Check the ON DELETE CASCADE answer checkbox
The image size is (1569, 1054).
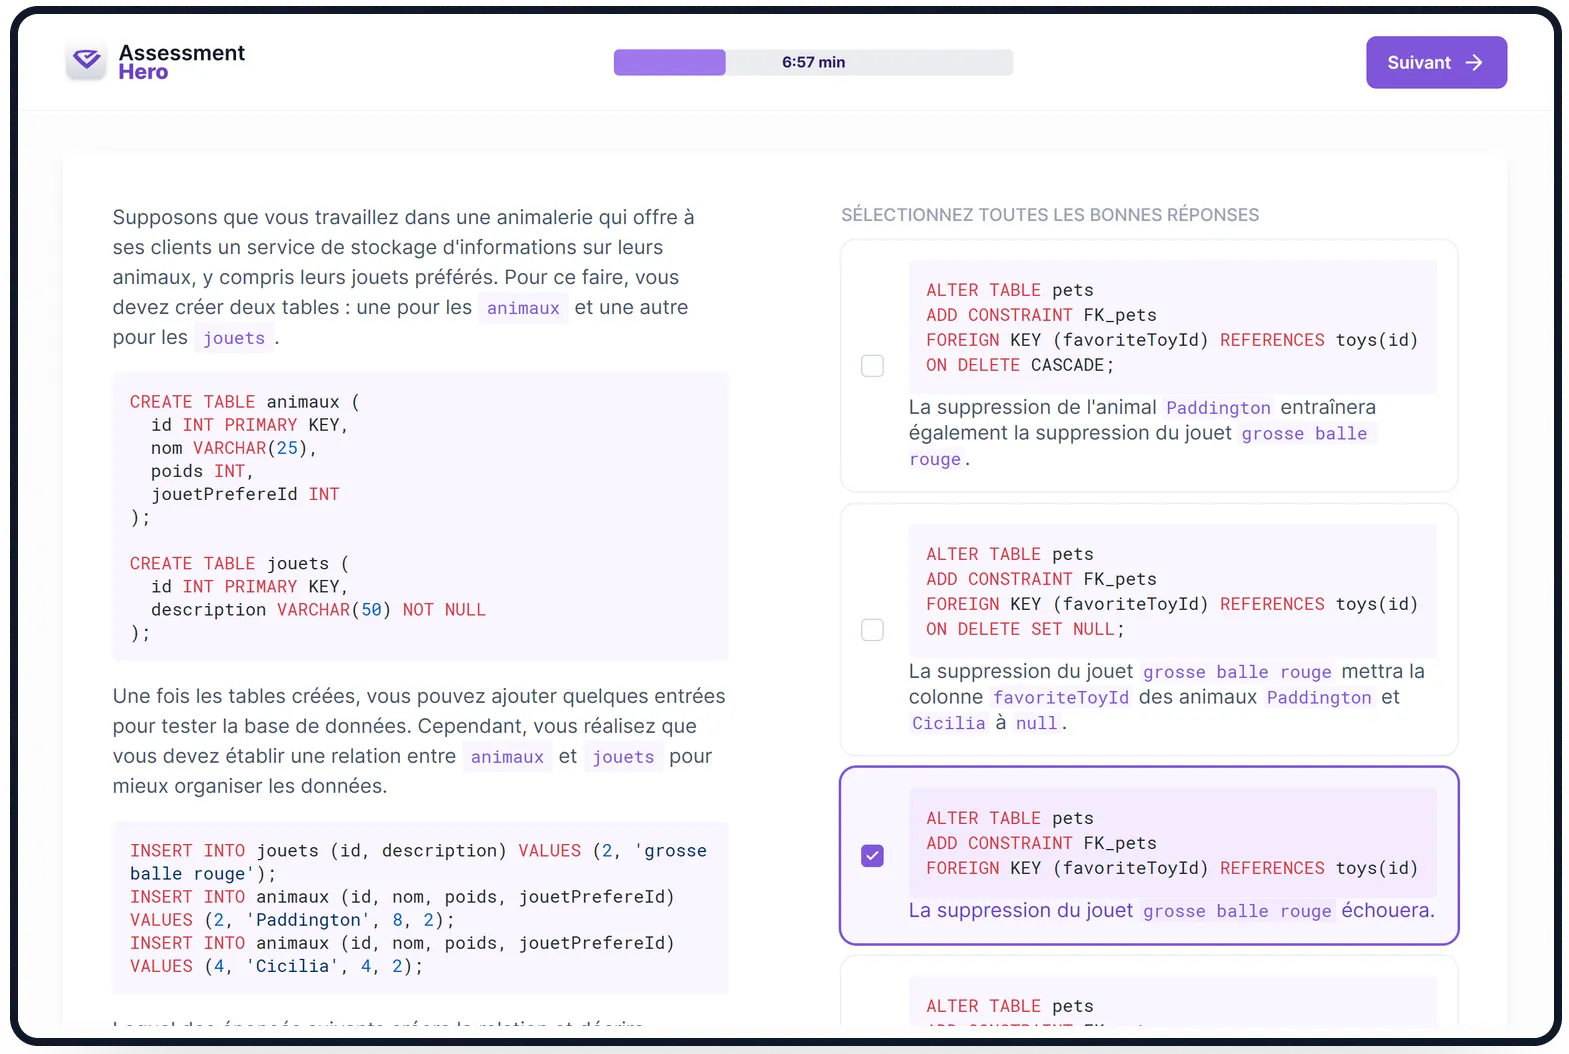coord(872,366)
